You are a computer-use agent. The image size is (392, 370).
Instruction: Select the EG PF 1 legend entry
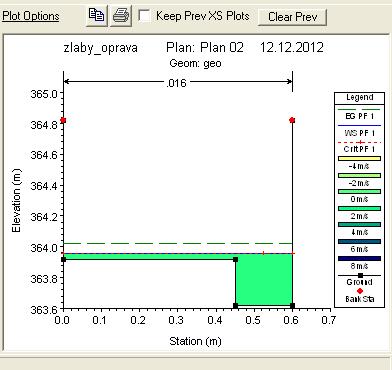(x=359, y=114)
